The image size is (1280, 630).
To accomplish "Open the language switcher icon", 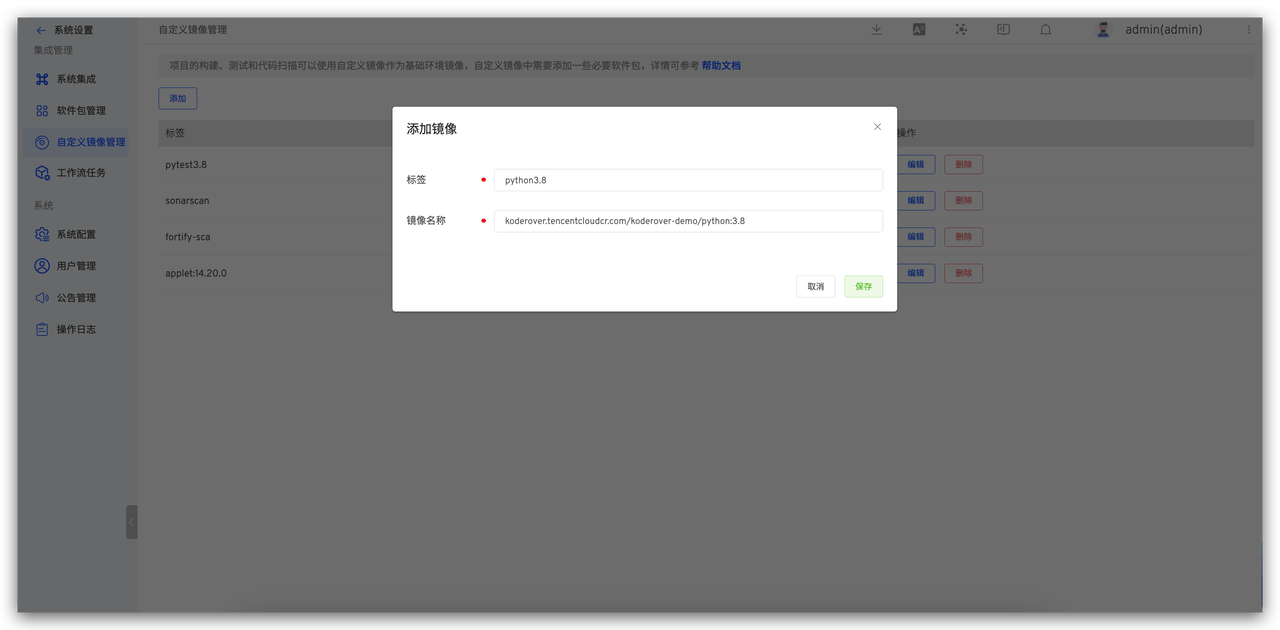I will coord(919,29).
